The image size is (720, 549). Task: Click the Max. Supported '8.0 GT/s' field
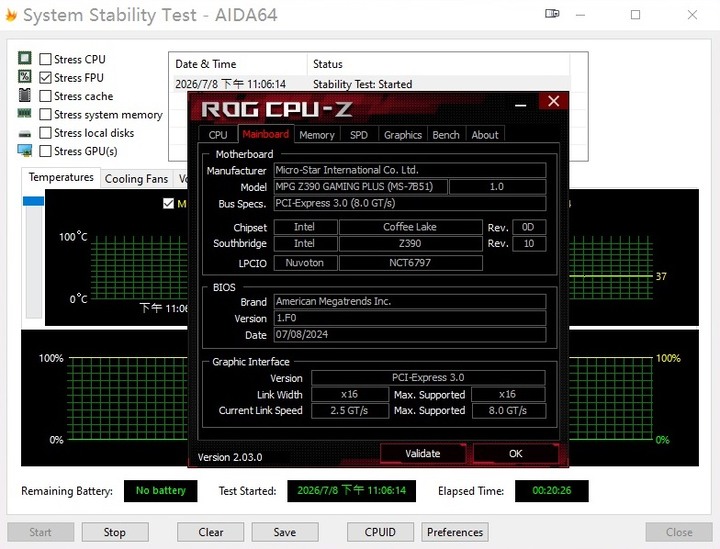(509, 410)
